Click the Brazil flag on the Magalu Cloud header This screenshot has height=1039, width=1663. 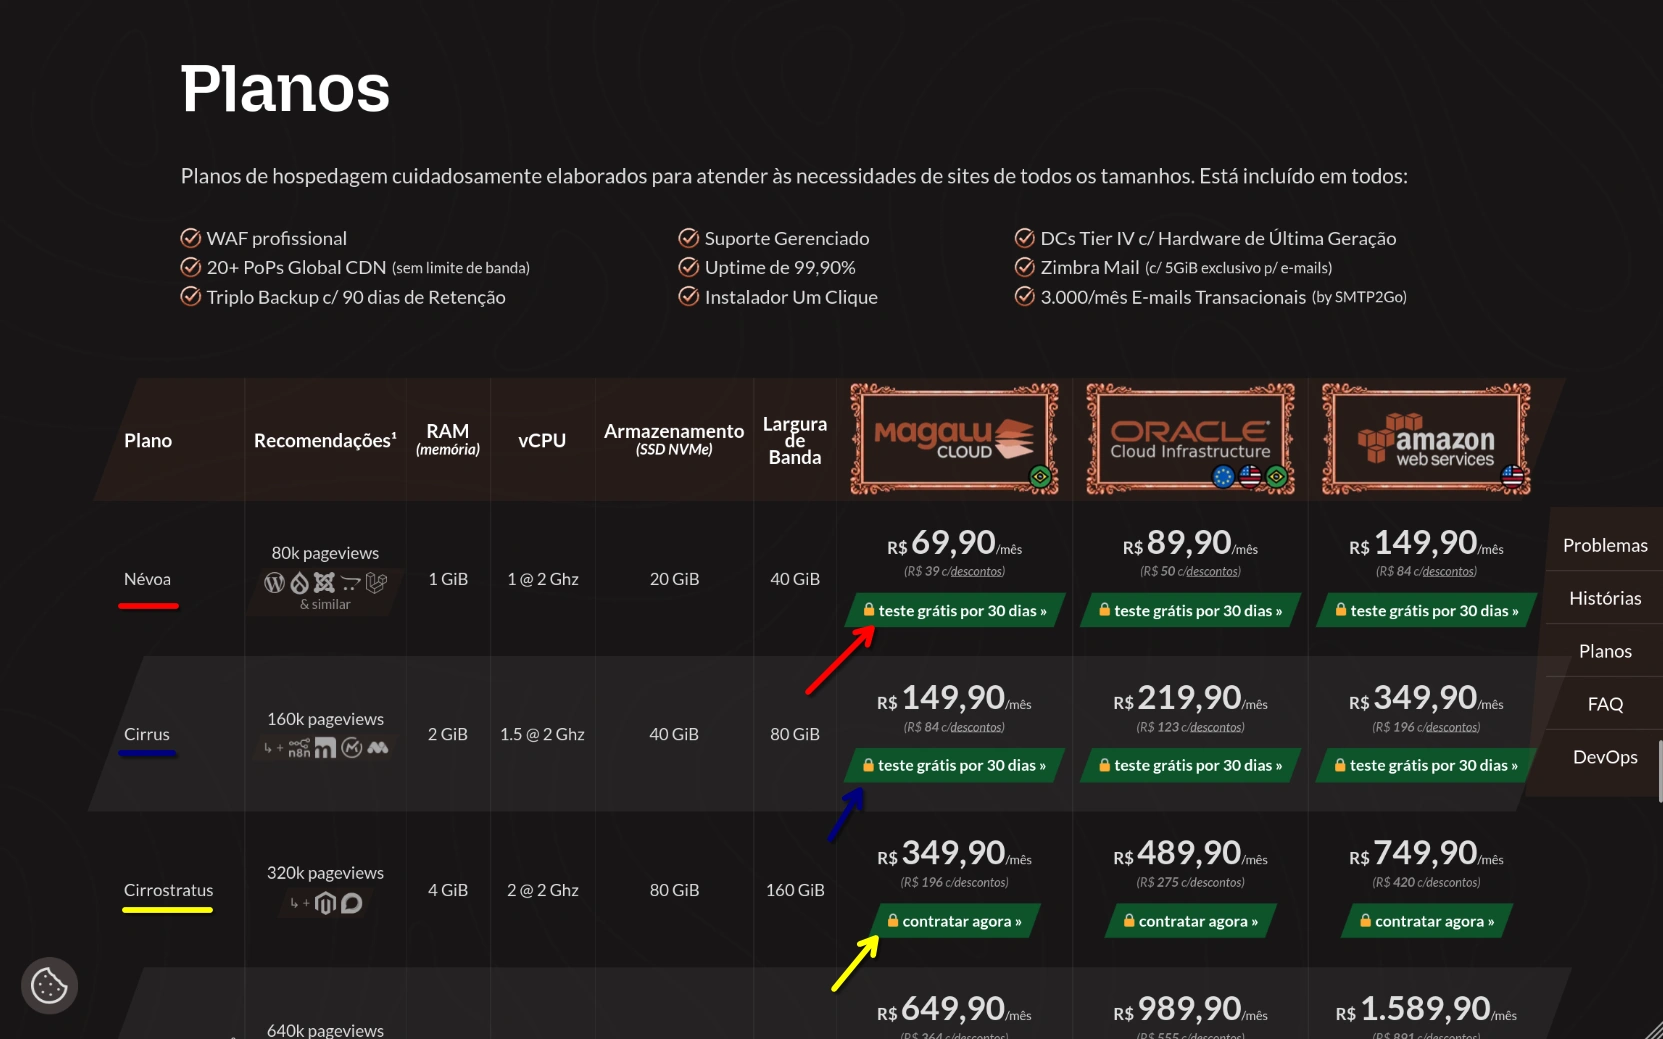[x=1041, y=477]
